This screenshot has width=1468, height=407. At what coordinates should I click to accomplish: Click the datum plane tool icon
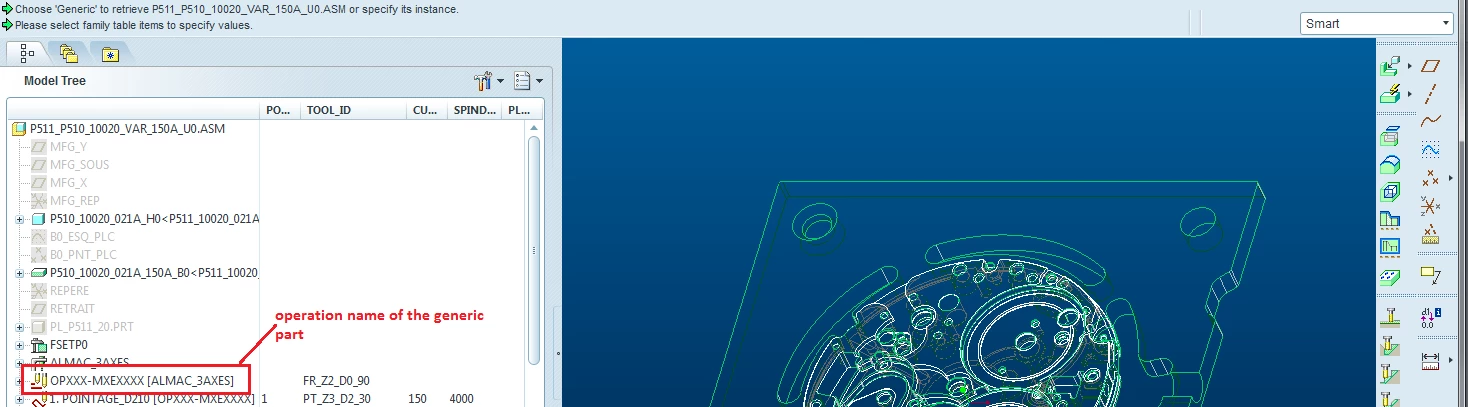coord(1431,65)
